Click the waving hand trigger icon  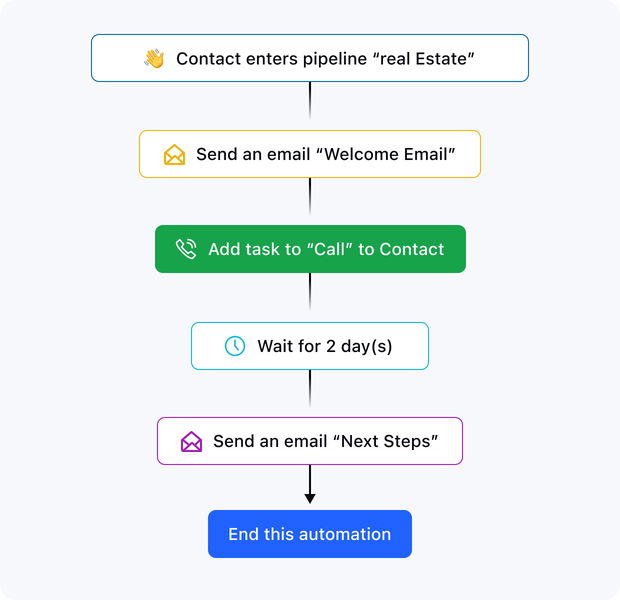click(154, 59)
